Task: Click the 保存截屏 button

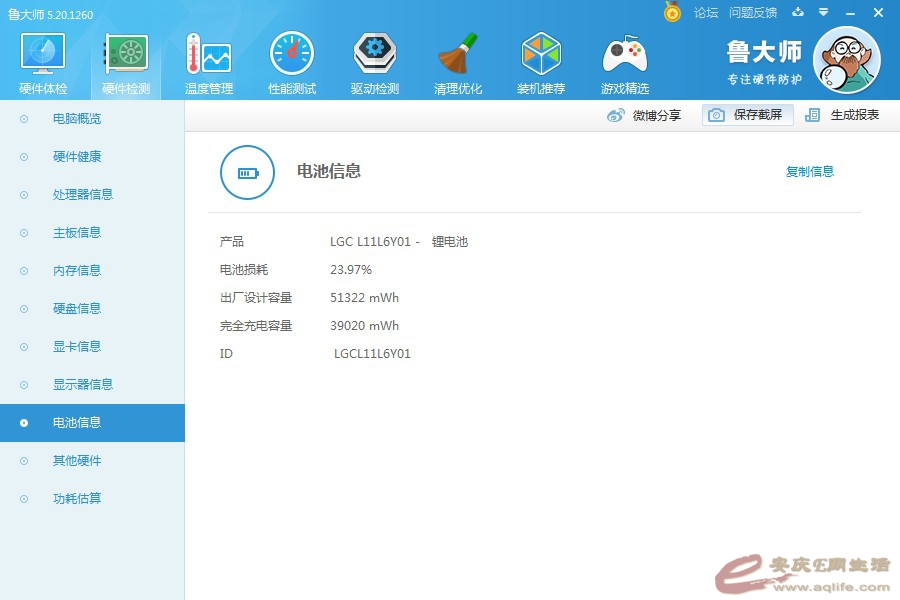Action: point(748,115)
